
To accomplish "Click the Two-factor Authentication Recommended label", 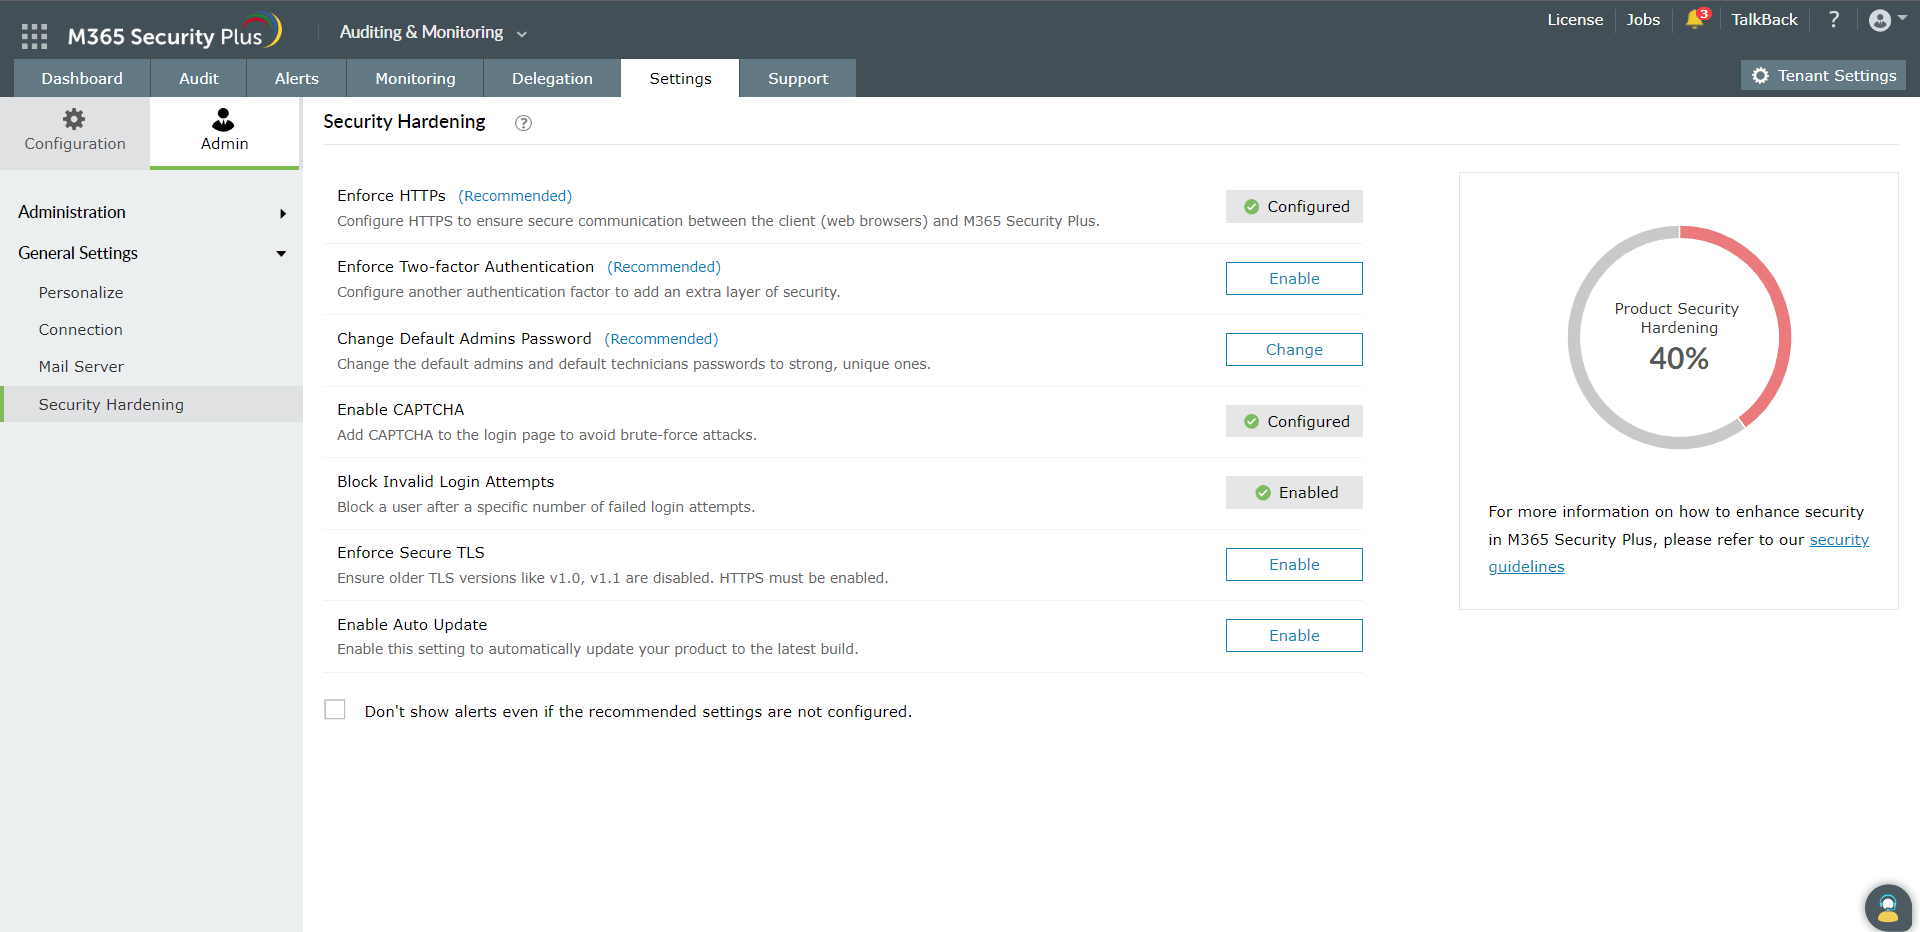I will pos(664,267).
